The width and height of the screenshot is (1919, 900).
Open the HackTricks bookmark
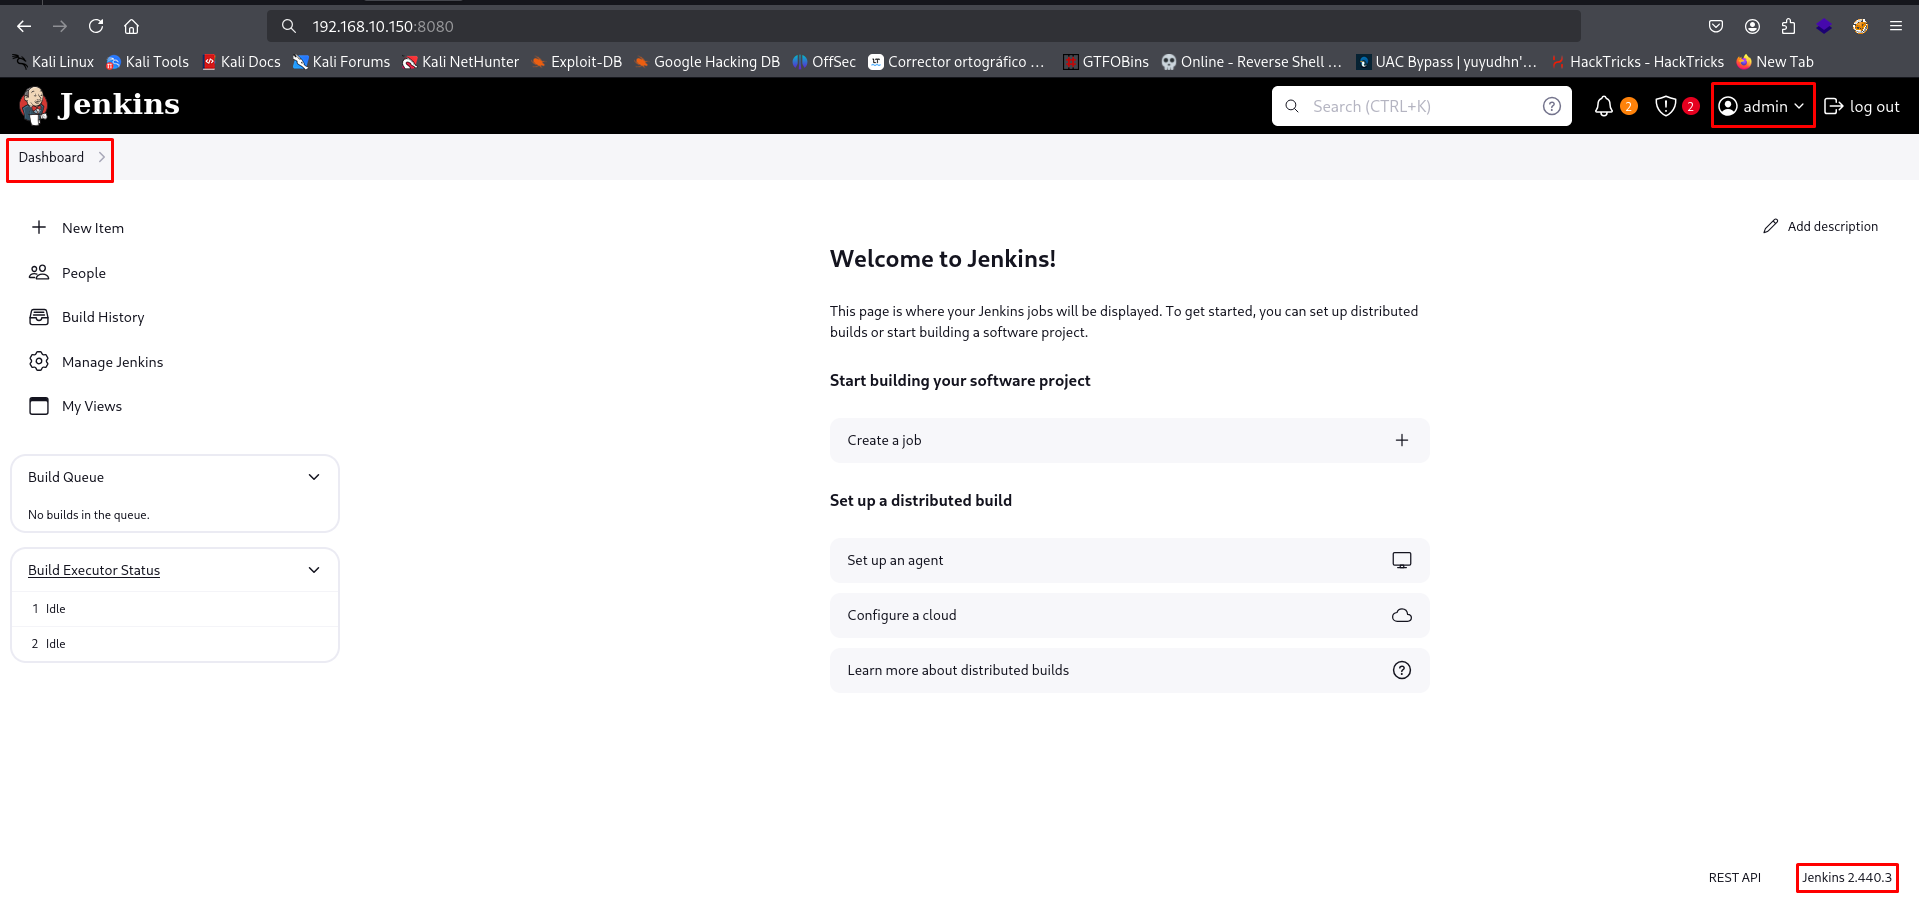click(1637, 62)
